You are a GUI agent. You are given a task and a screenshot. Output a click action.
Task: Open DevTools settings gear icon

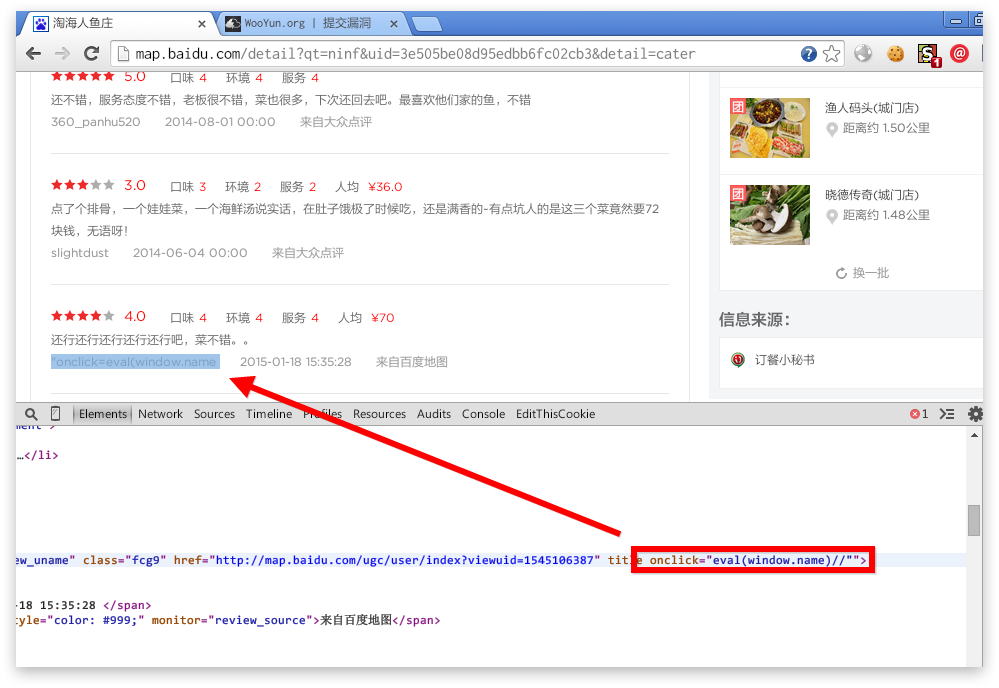point(975,414)
